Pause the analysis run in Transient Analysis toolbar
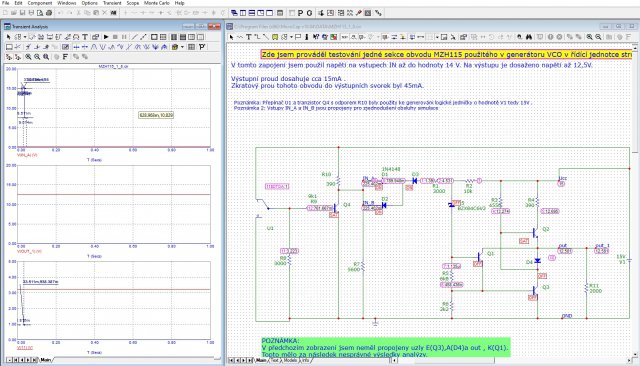The height and width of the screenshot is (366, 640). coord(124,37)
